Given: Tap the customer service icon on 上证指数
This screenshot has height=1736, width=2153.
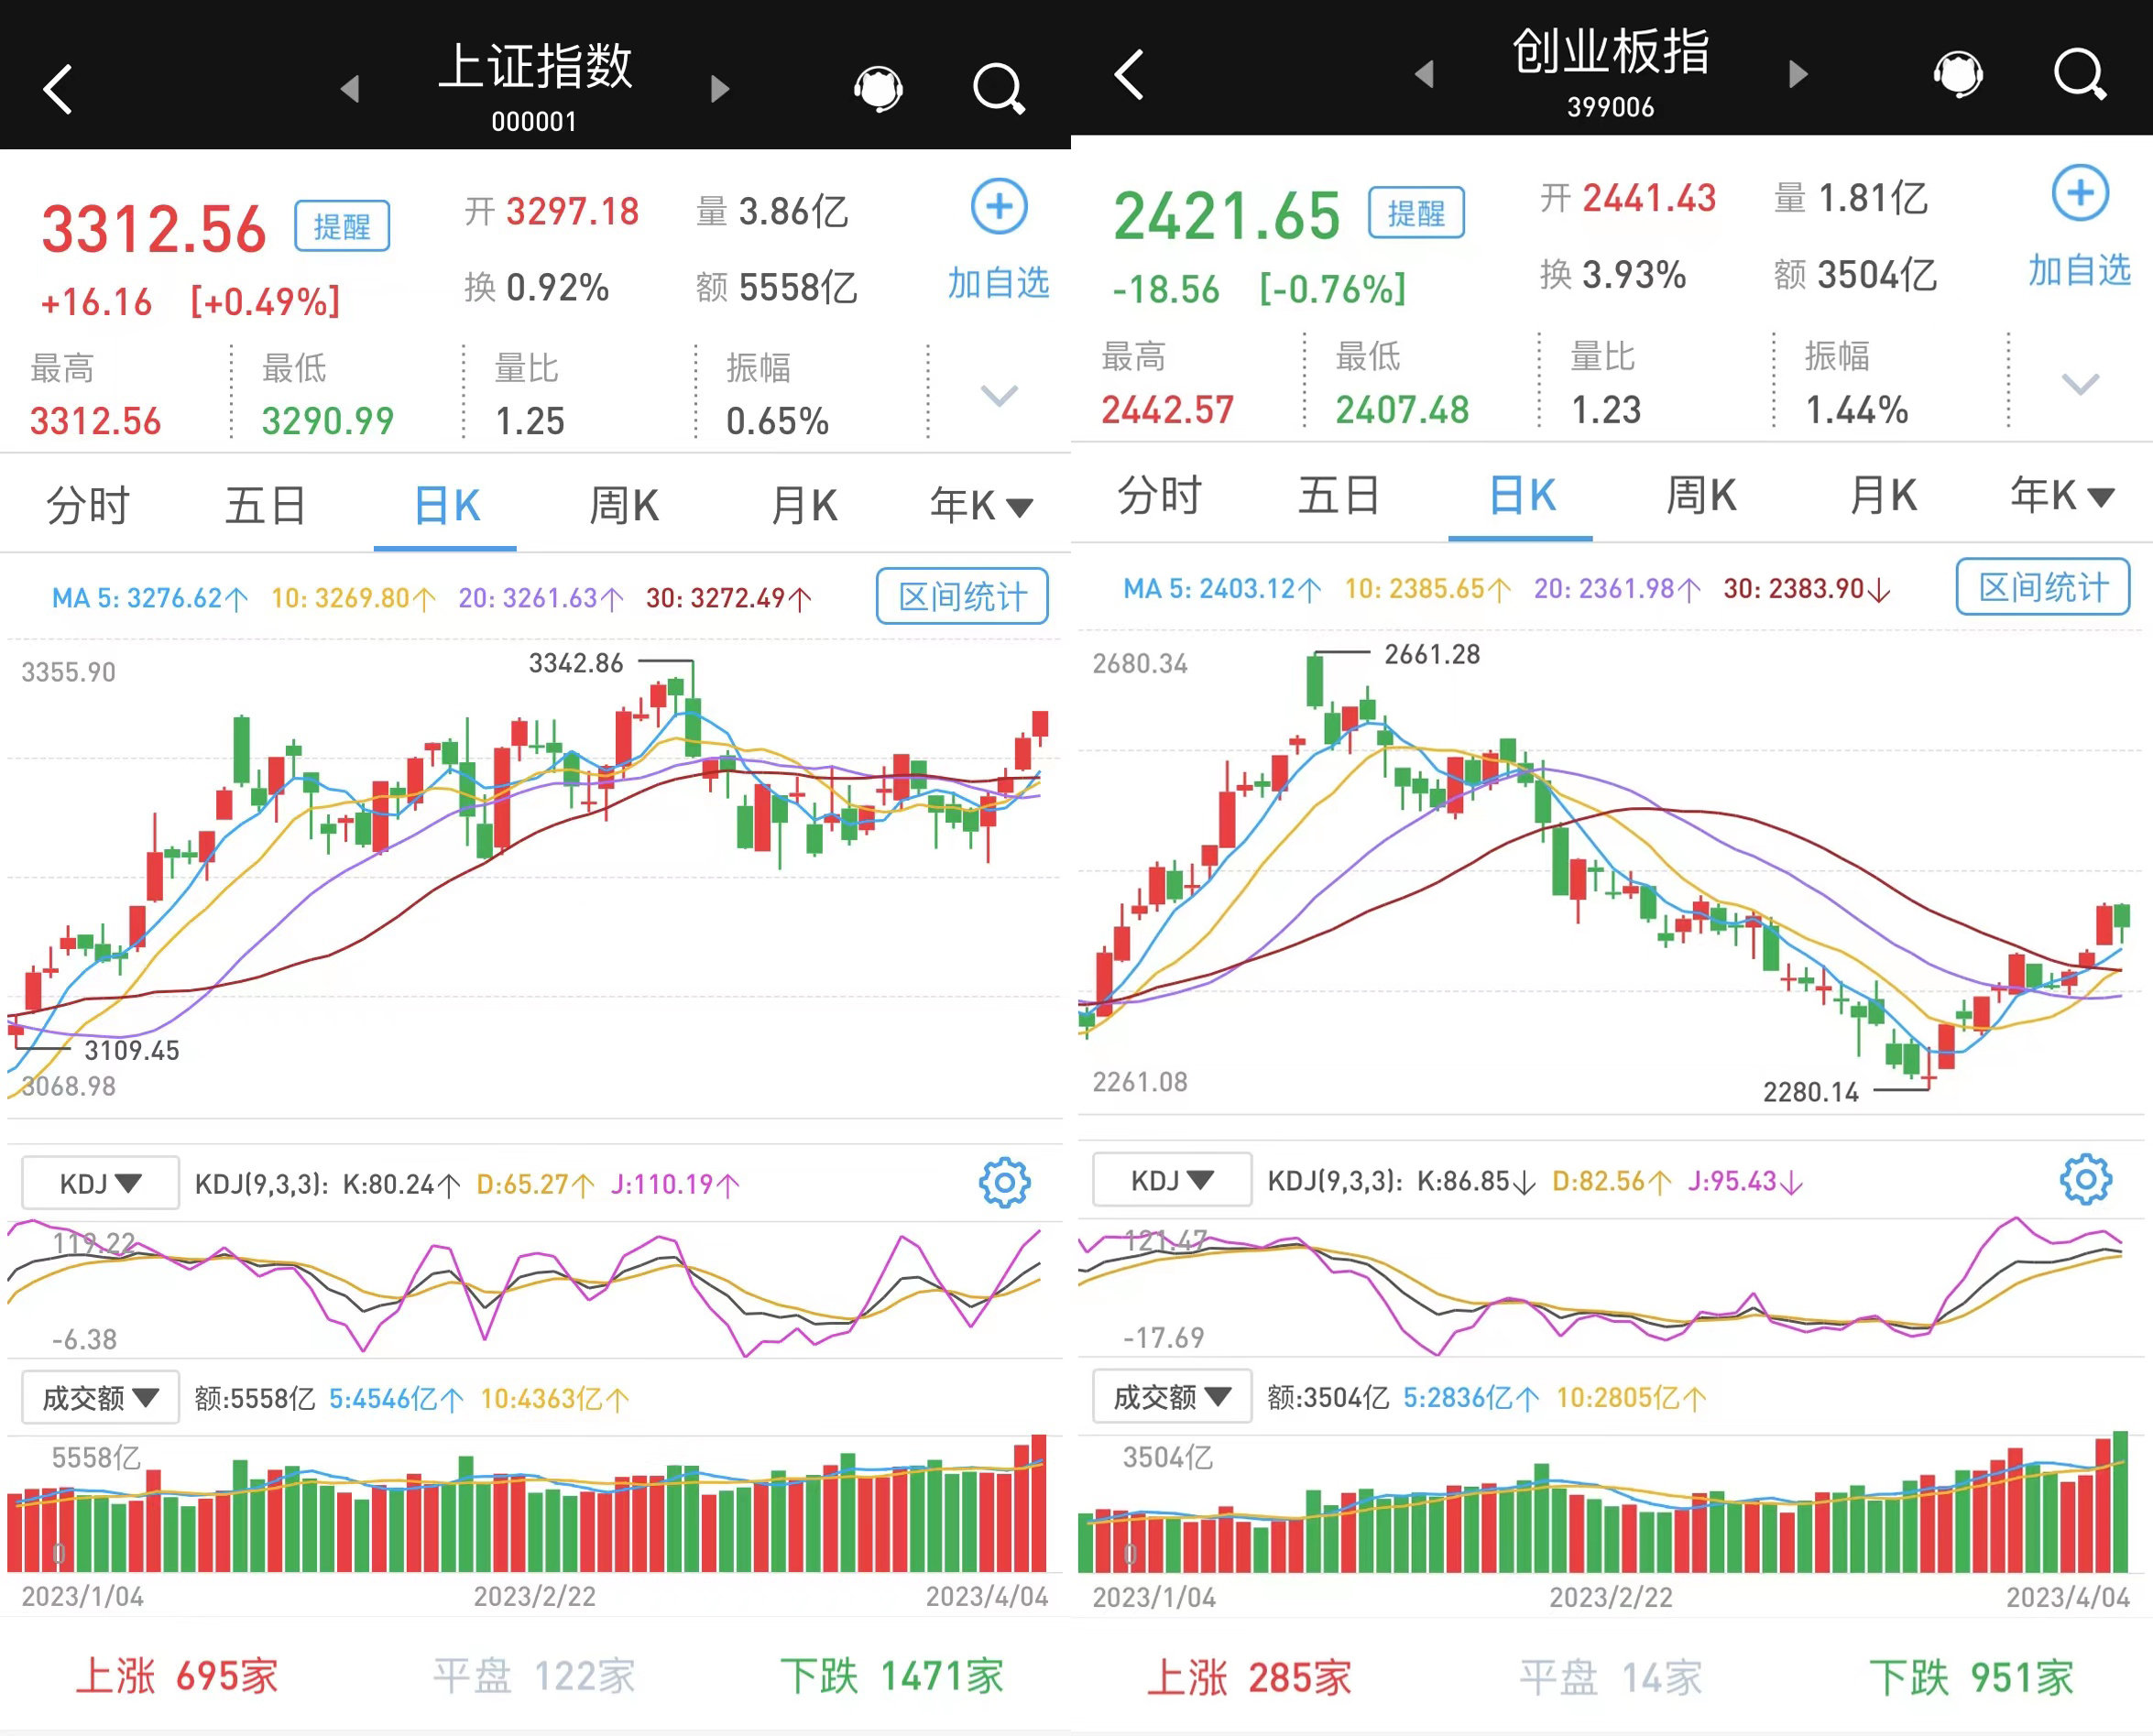Looking at the screenshot, I should tap(877, 88).
